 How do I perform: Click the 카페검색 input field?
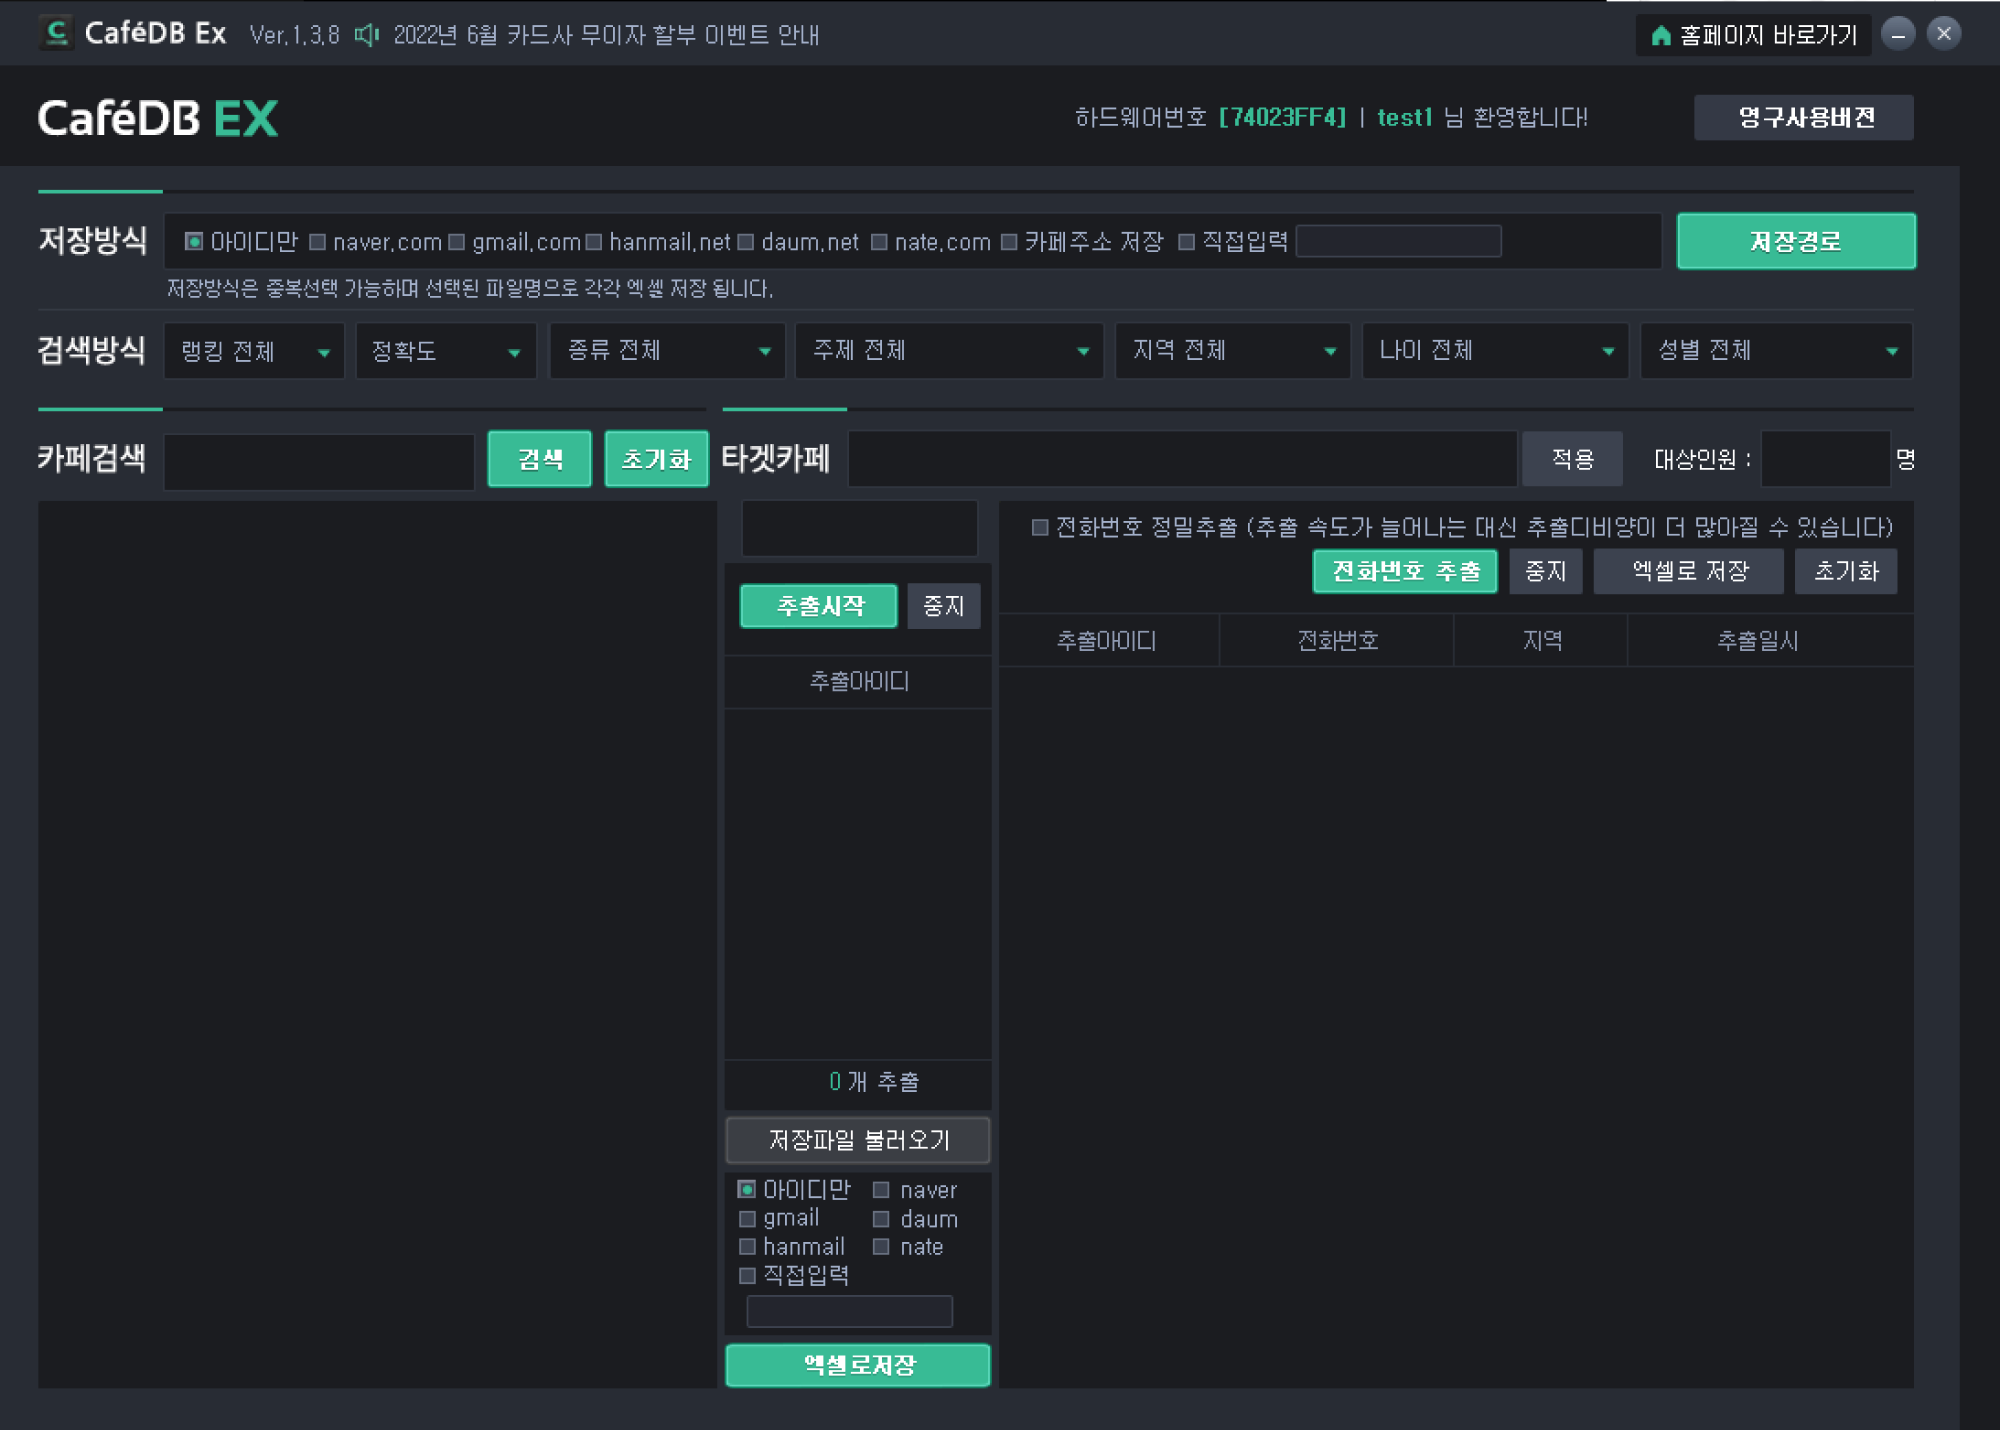click(319, 460)
